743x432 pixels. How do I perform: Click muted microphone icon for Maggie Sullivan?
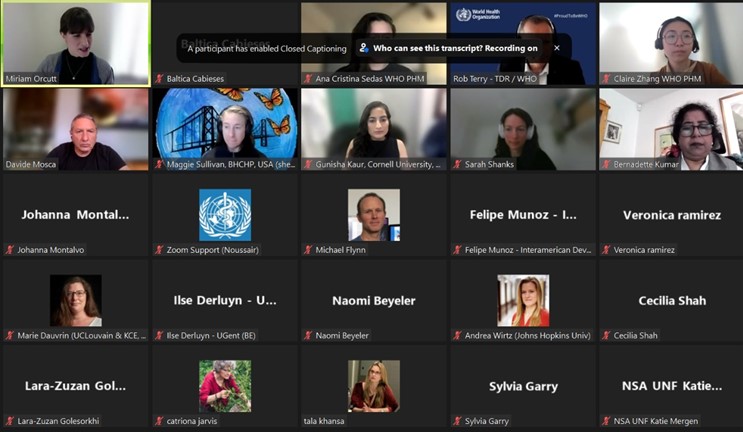[x=159, y=164]
